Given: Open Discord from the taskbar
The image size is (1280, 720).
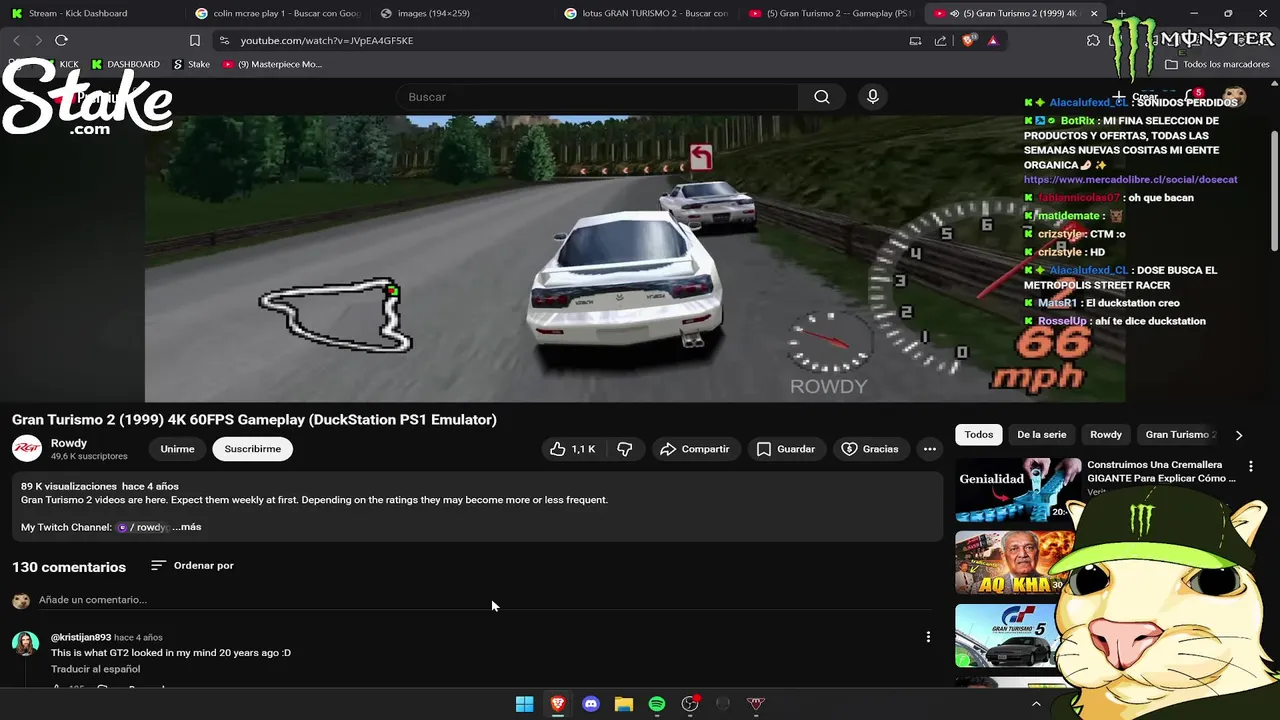Looking at the screenshot, I should (x=590, y=704).
